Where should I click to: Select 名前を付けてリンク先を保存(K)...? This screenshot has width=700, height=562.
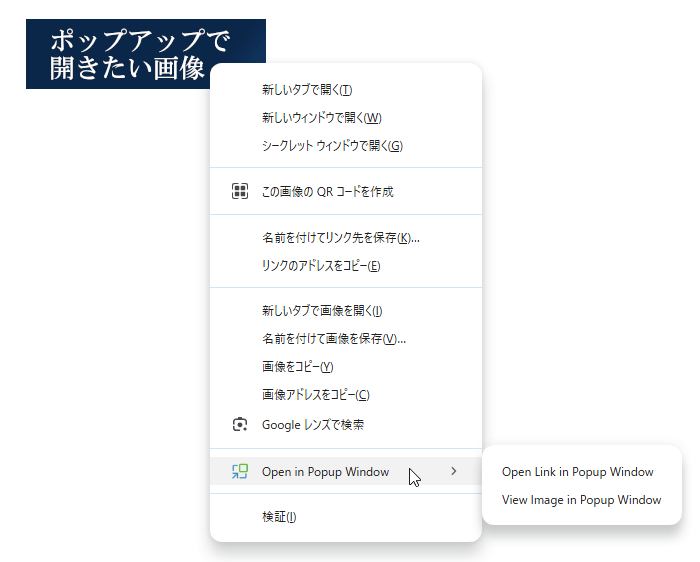click(346, 237)
